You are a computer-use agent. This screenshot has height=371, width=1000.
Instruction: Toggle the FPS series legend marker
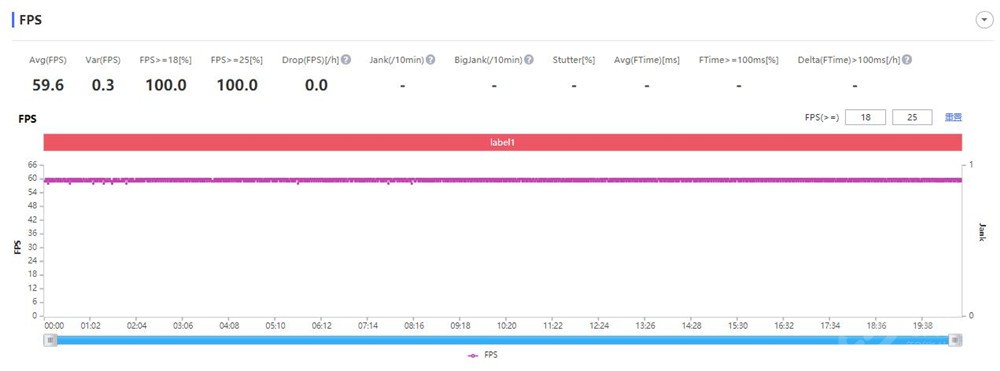473,355
